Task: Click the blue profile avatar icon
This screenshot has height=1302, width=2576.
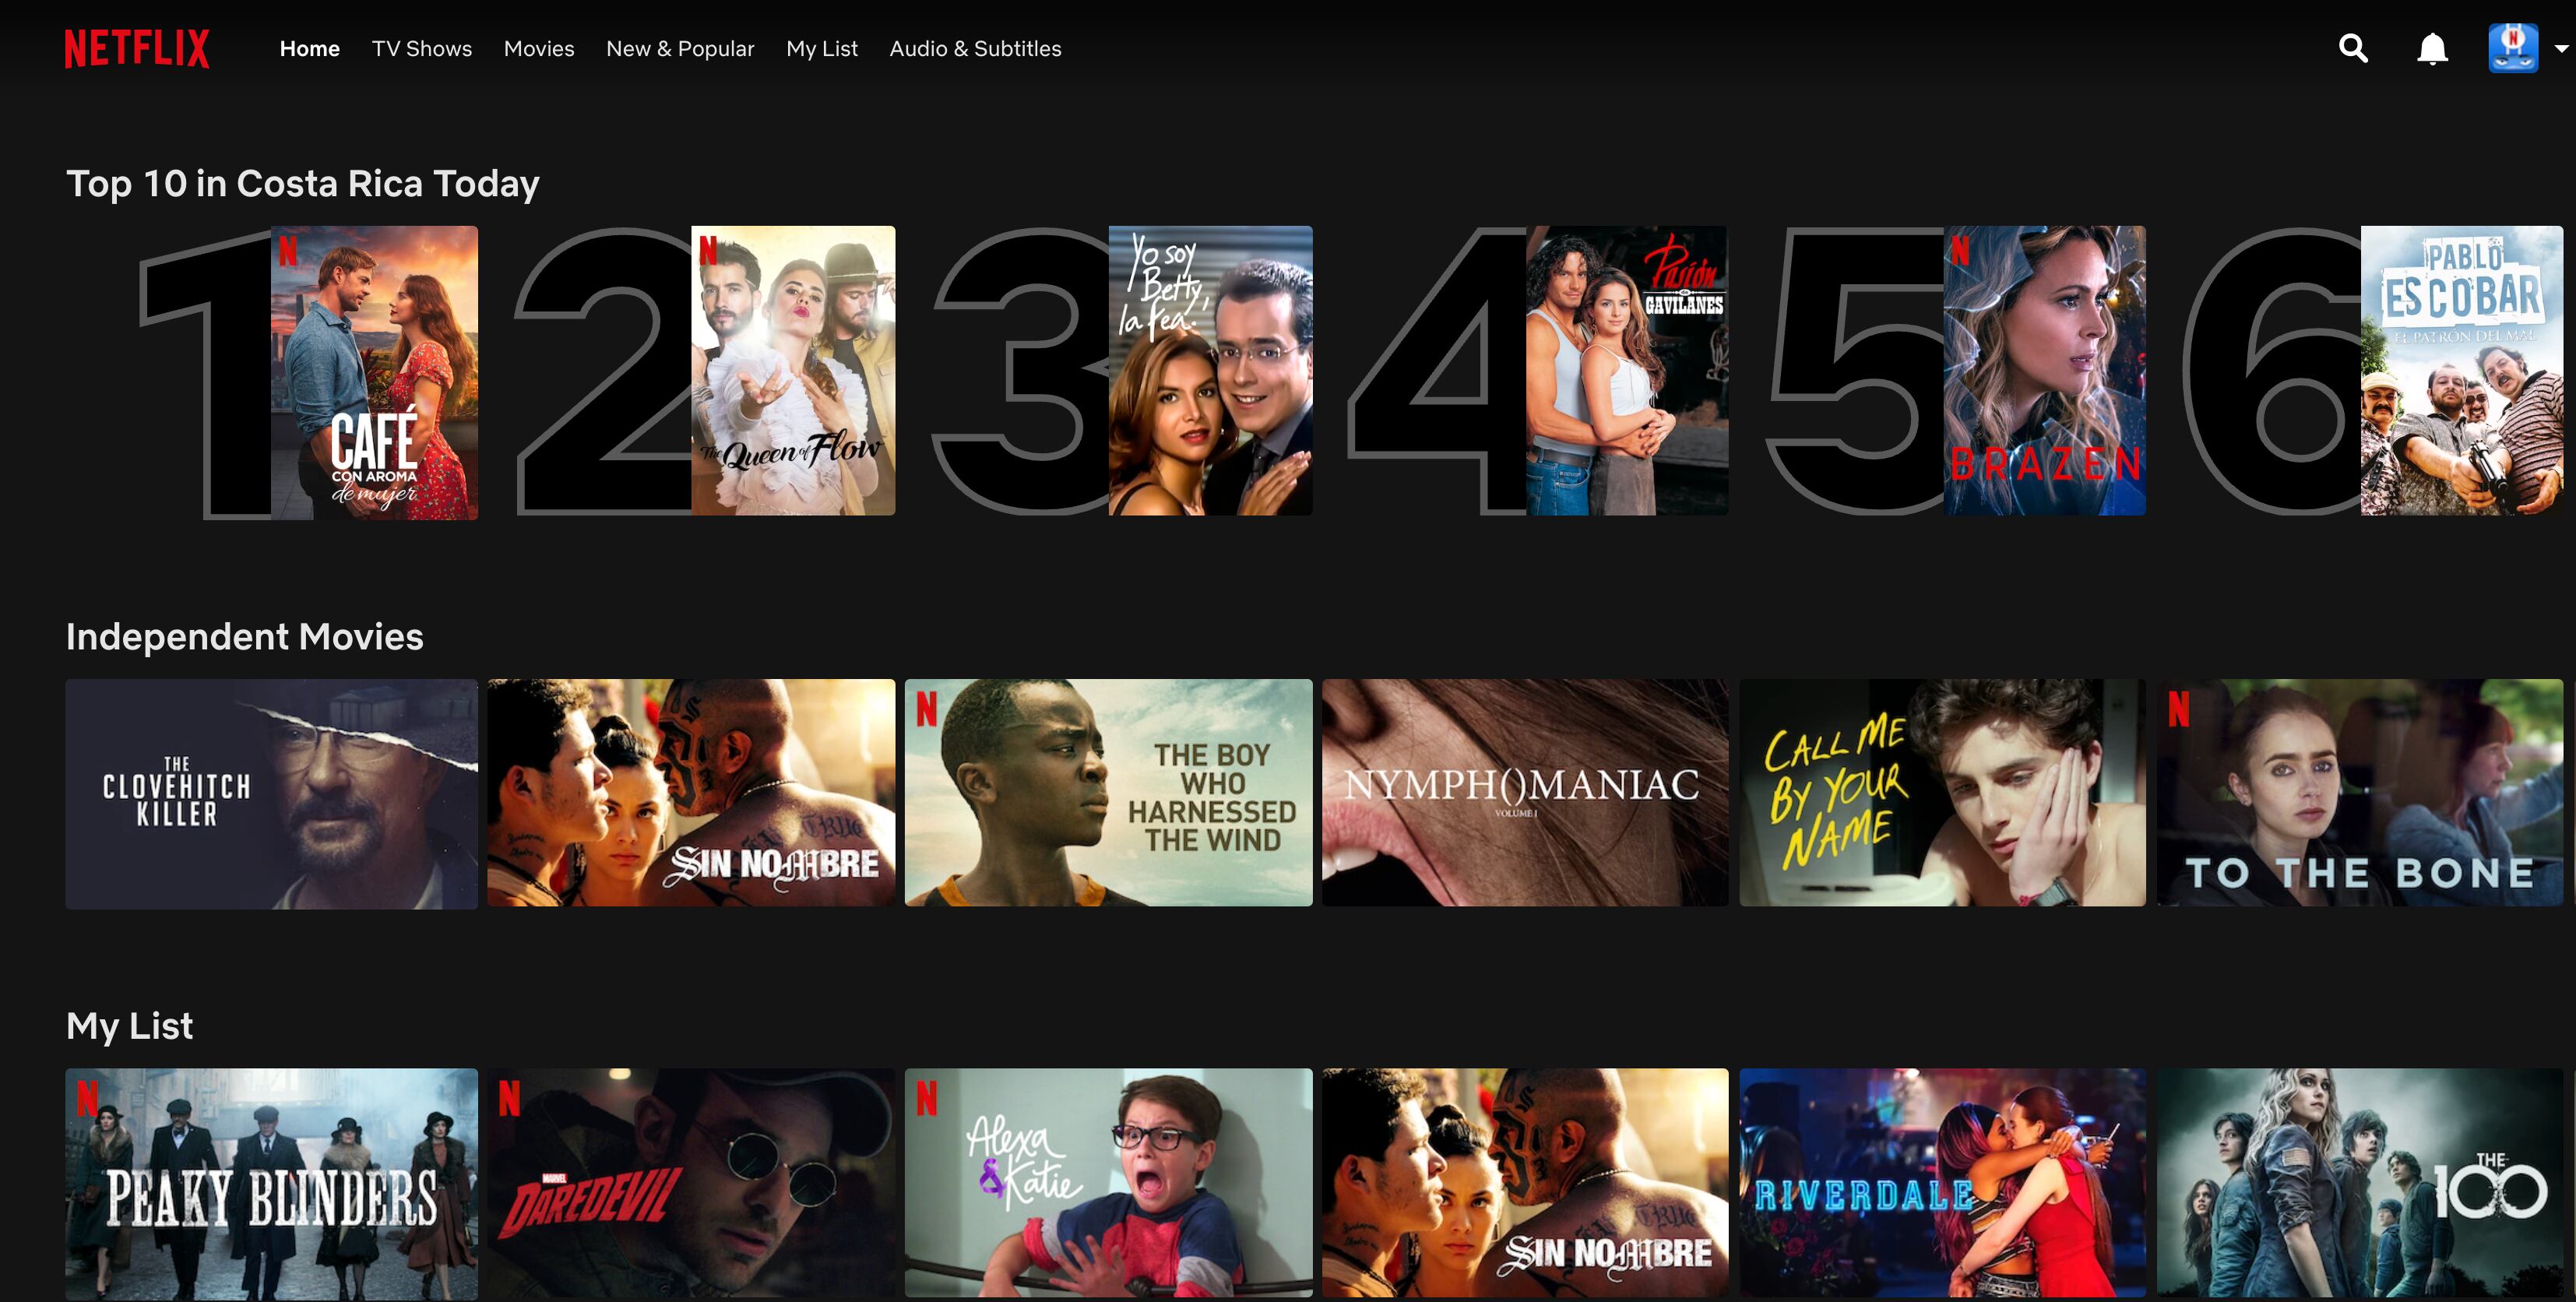Action: [x=2512, y=48]
